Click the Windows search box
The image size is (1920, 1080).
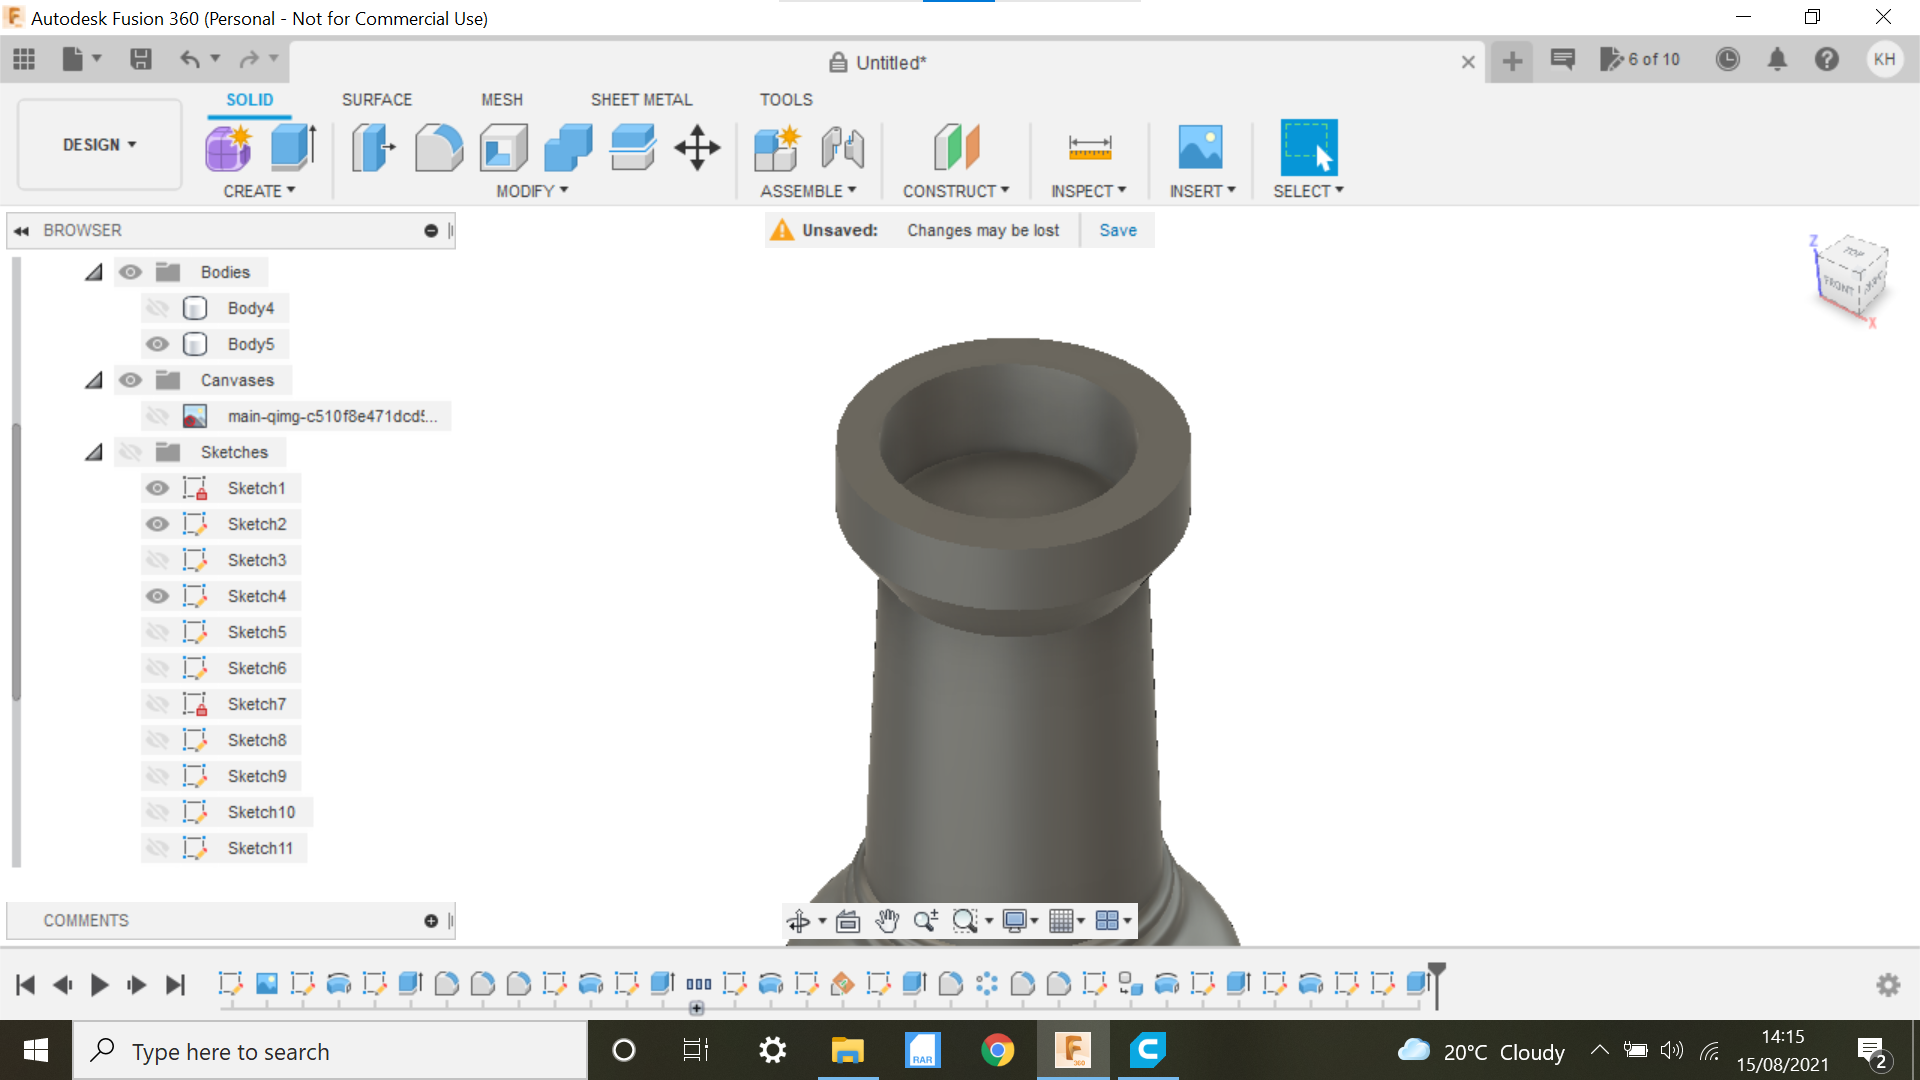(x=330, y=1051)
